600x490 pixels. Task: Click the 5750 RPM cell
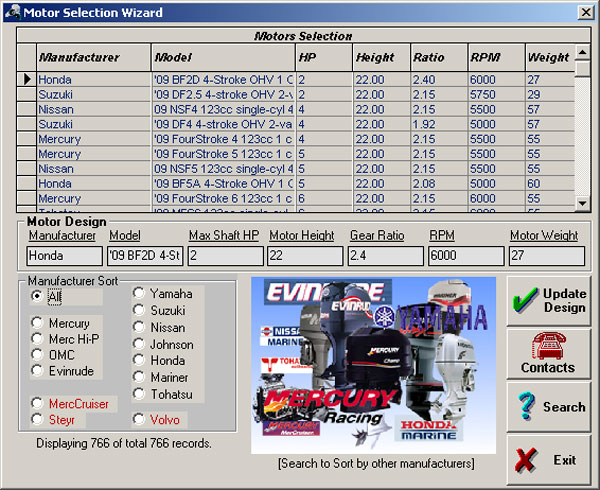[x=497, y=94]
